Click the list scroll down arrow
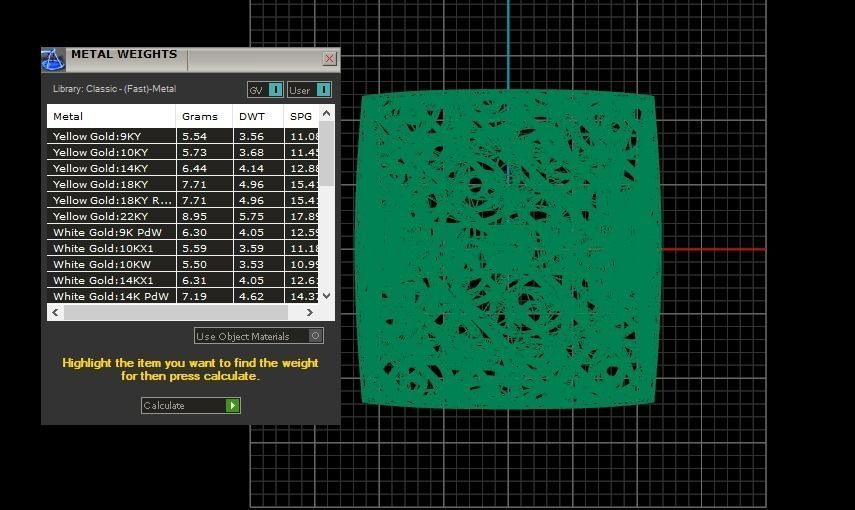 pyautogui.click(x=327, y=296)
